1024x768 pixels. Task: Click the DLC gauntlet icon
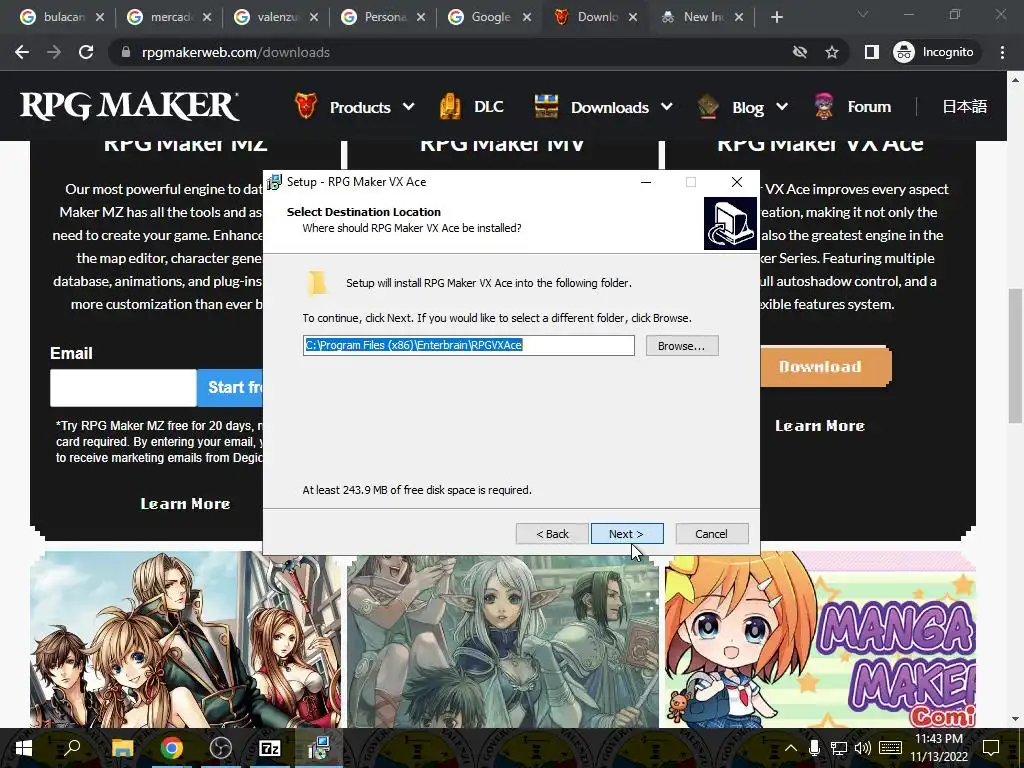coord(450,106)
